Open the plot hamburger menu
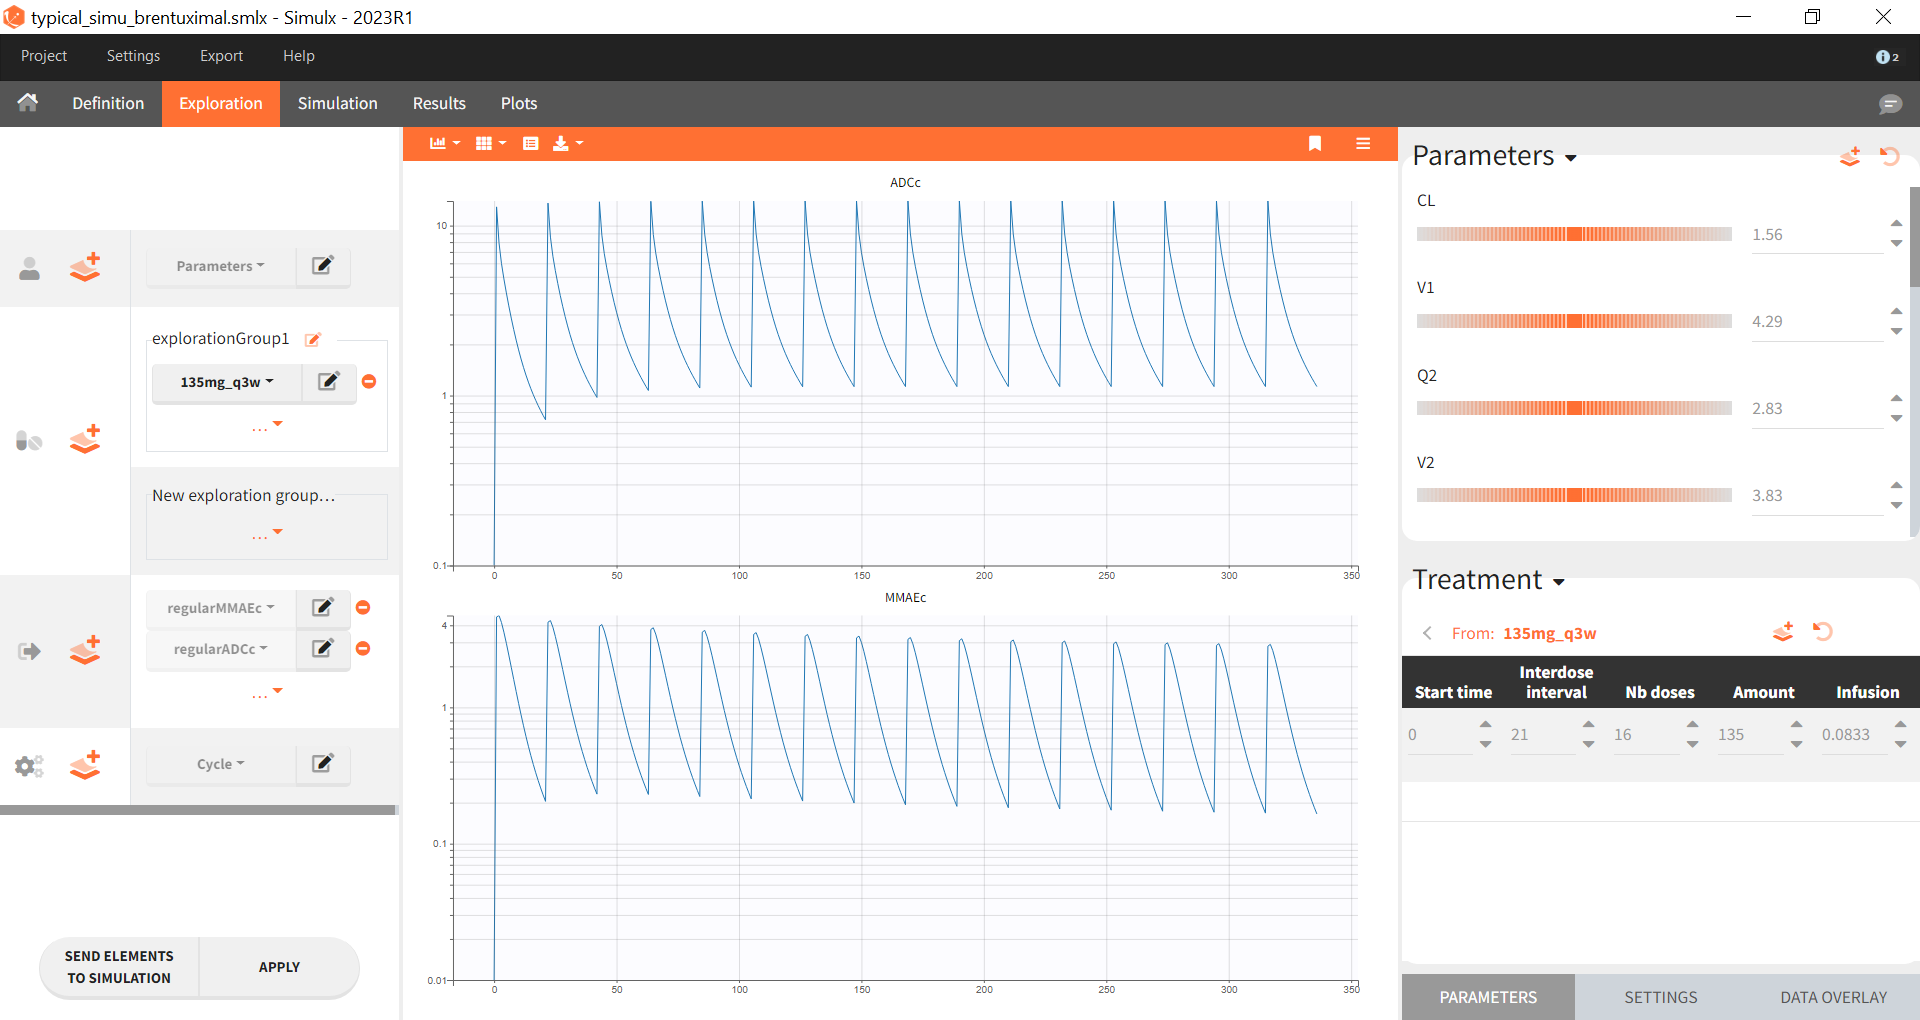1920x1020 pixels. [x=1362, y=144]
